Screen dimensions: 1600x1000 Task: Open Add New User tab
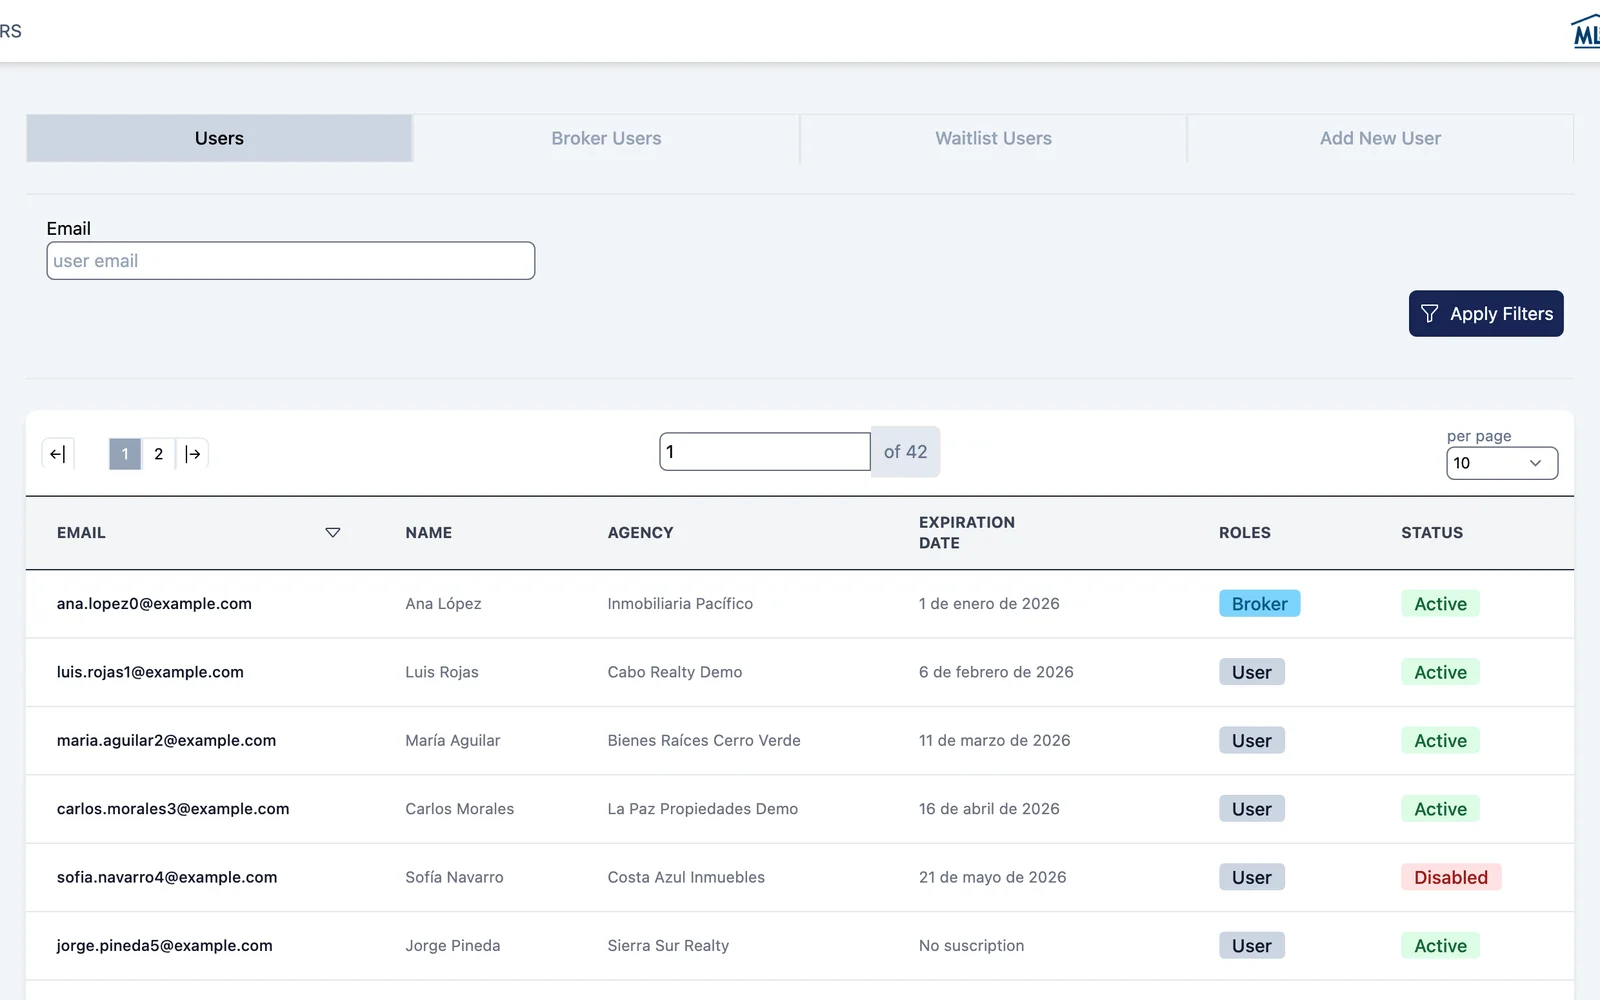coord(1380,138)
